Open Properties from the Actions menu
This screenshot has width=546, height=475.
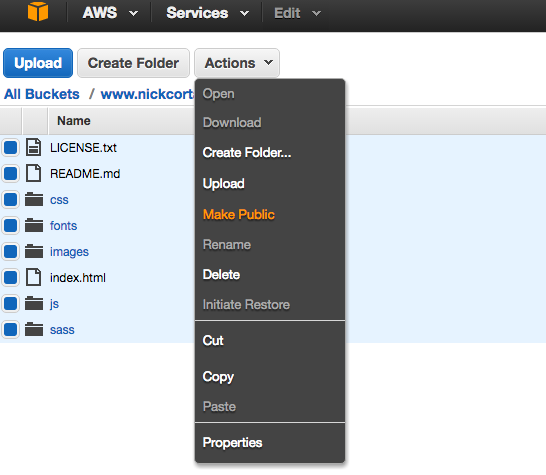tap(233, 443)
